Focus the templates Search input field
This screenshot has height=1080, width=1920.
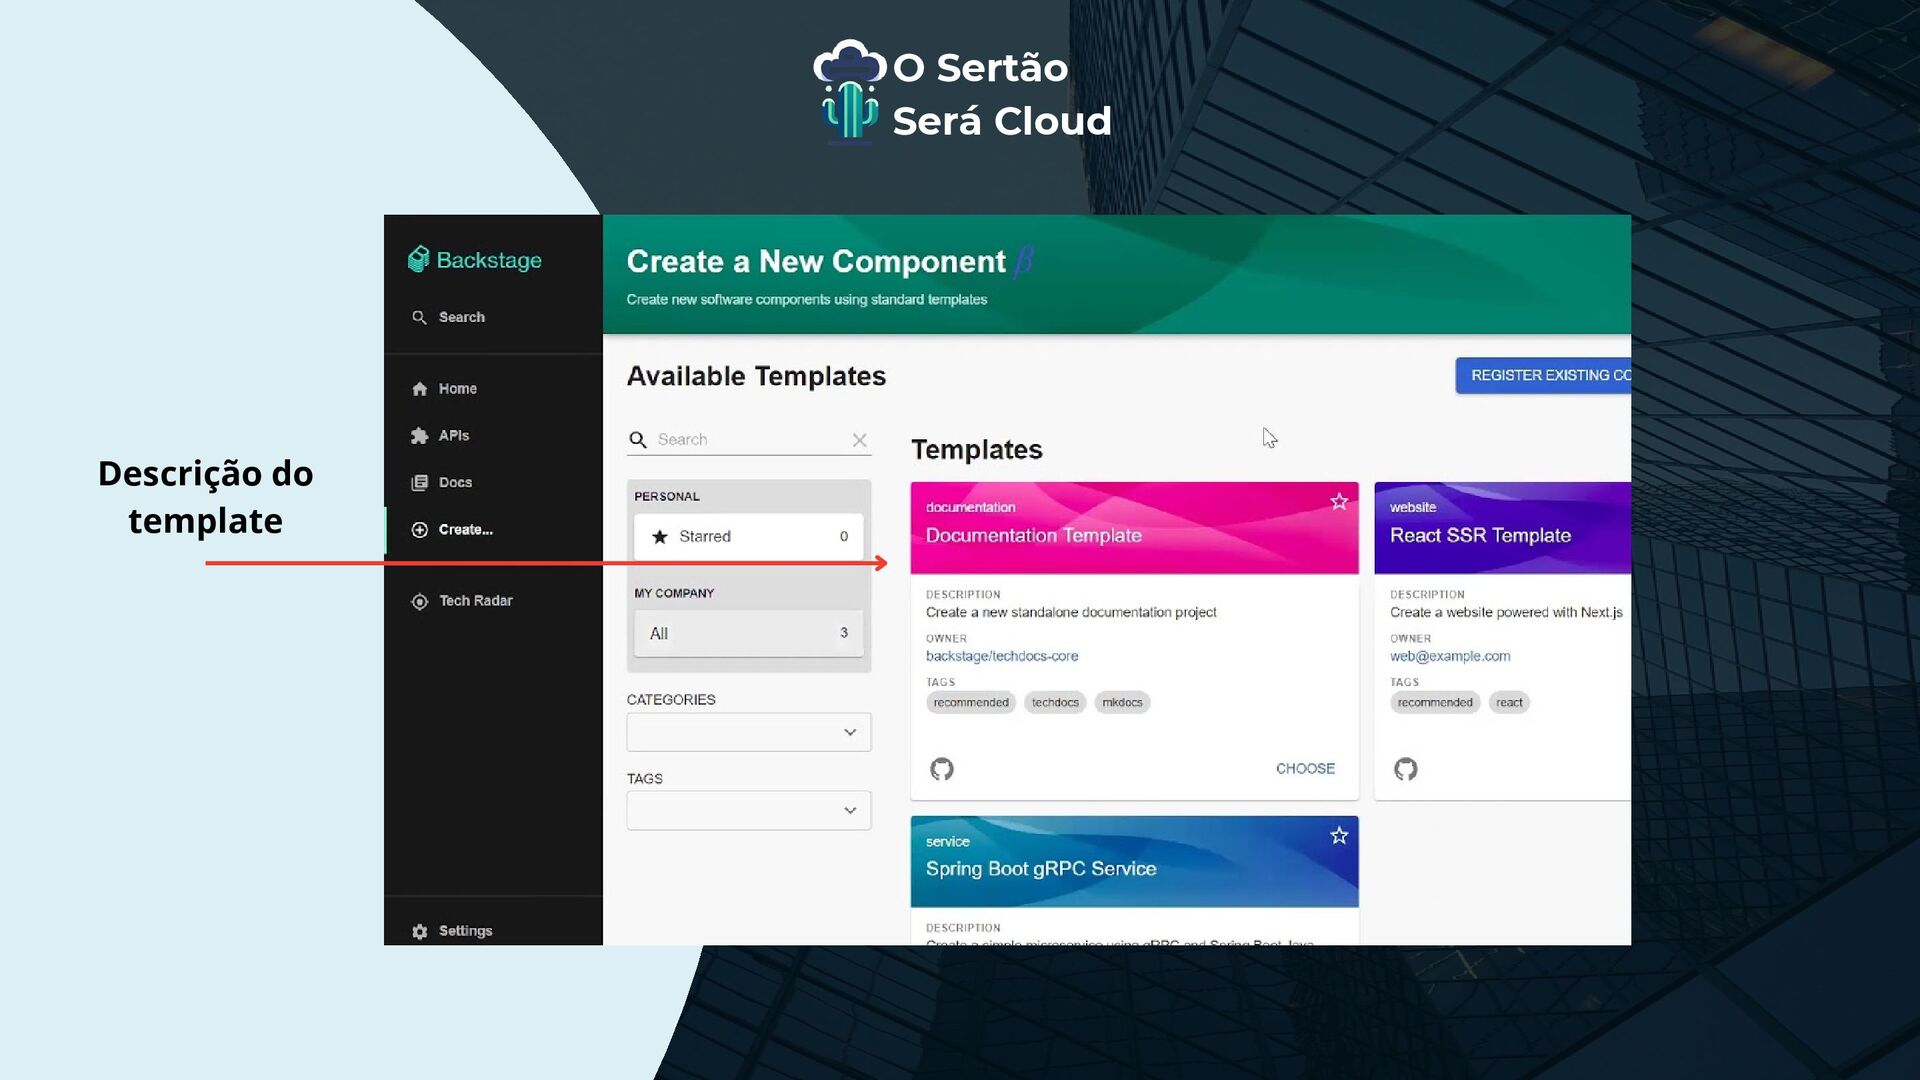click(750, 440)
